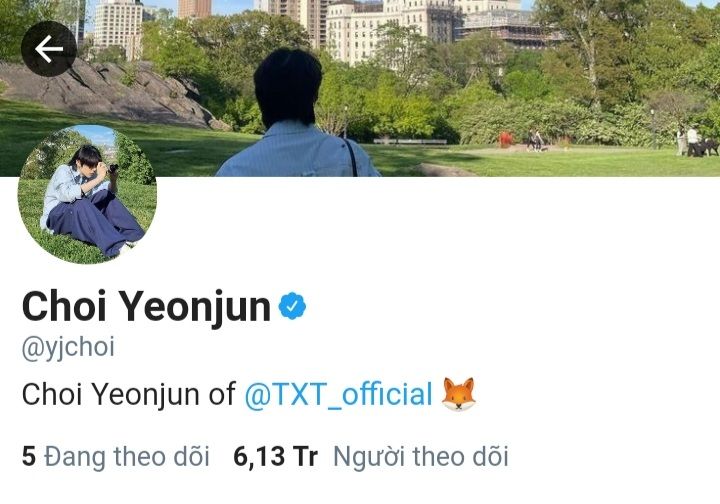Tap the following count number 5
The height and width of the screenshot is (504, 720).
[28, 457]
